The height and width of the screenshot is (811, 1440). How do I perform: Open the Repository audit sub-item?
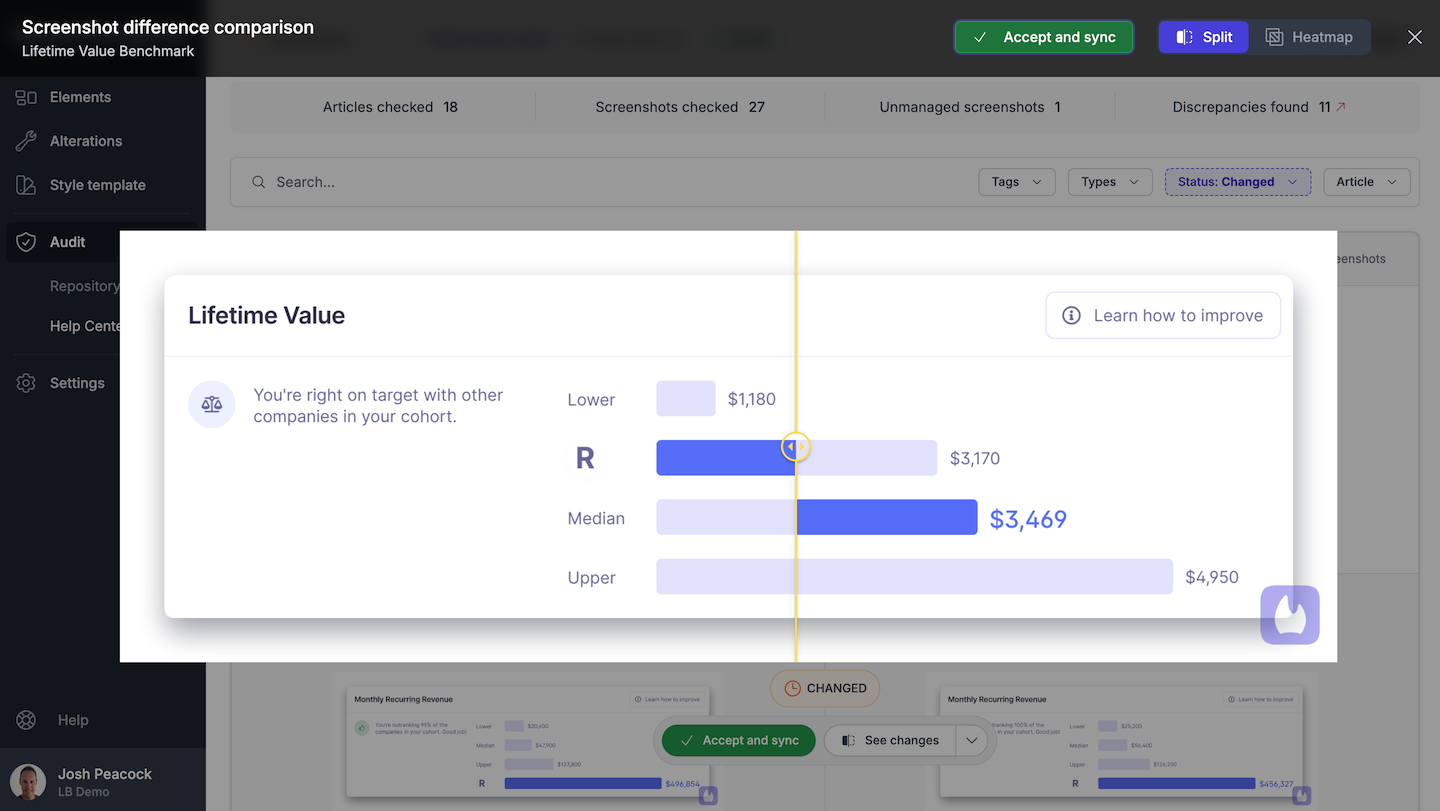[85, 286]
